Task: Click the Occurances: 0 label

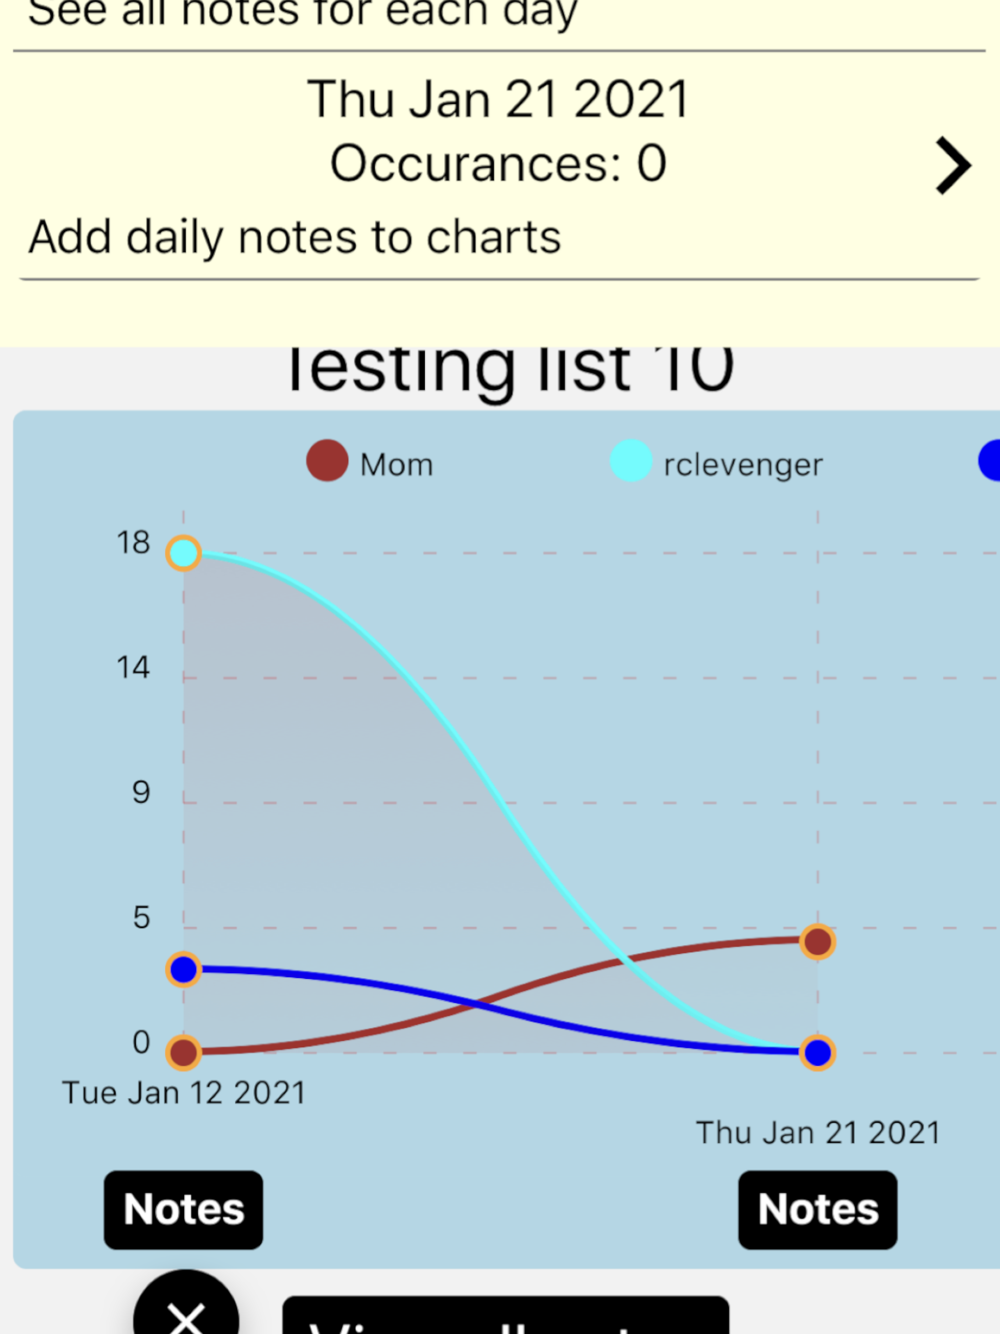Action: pos(498,164)
